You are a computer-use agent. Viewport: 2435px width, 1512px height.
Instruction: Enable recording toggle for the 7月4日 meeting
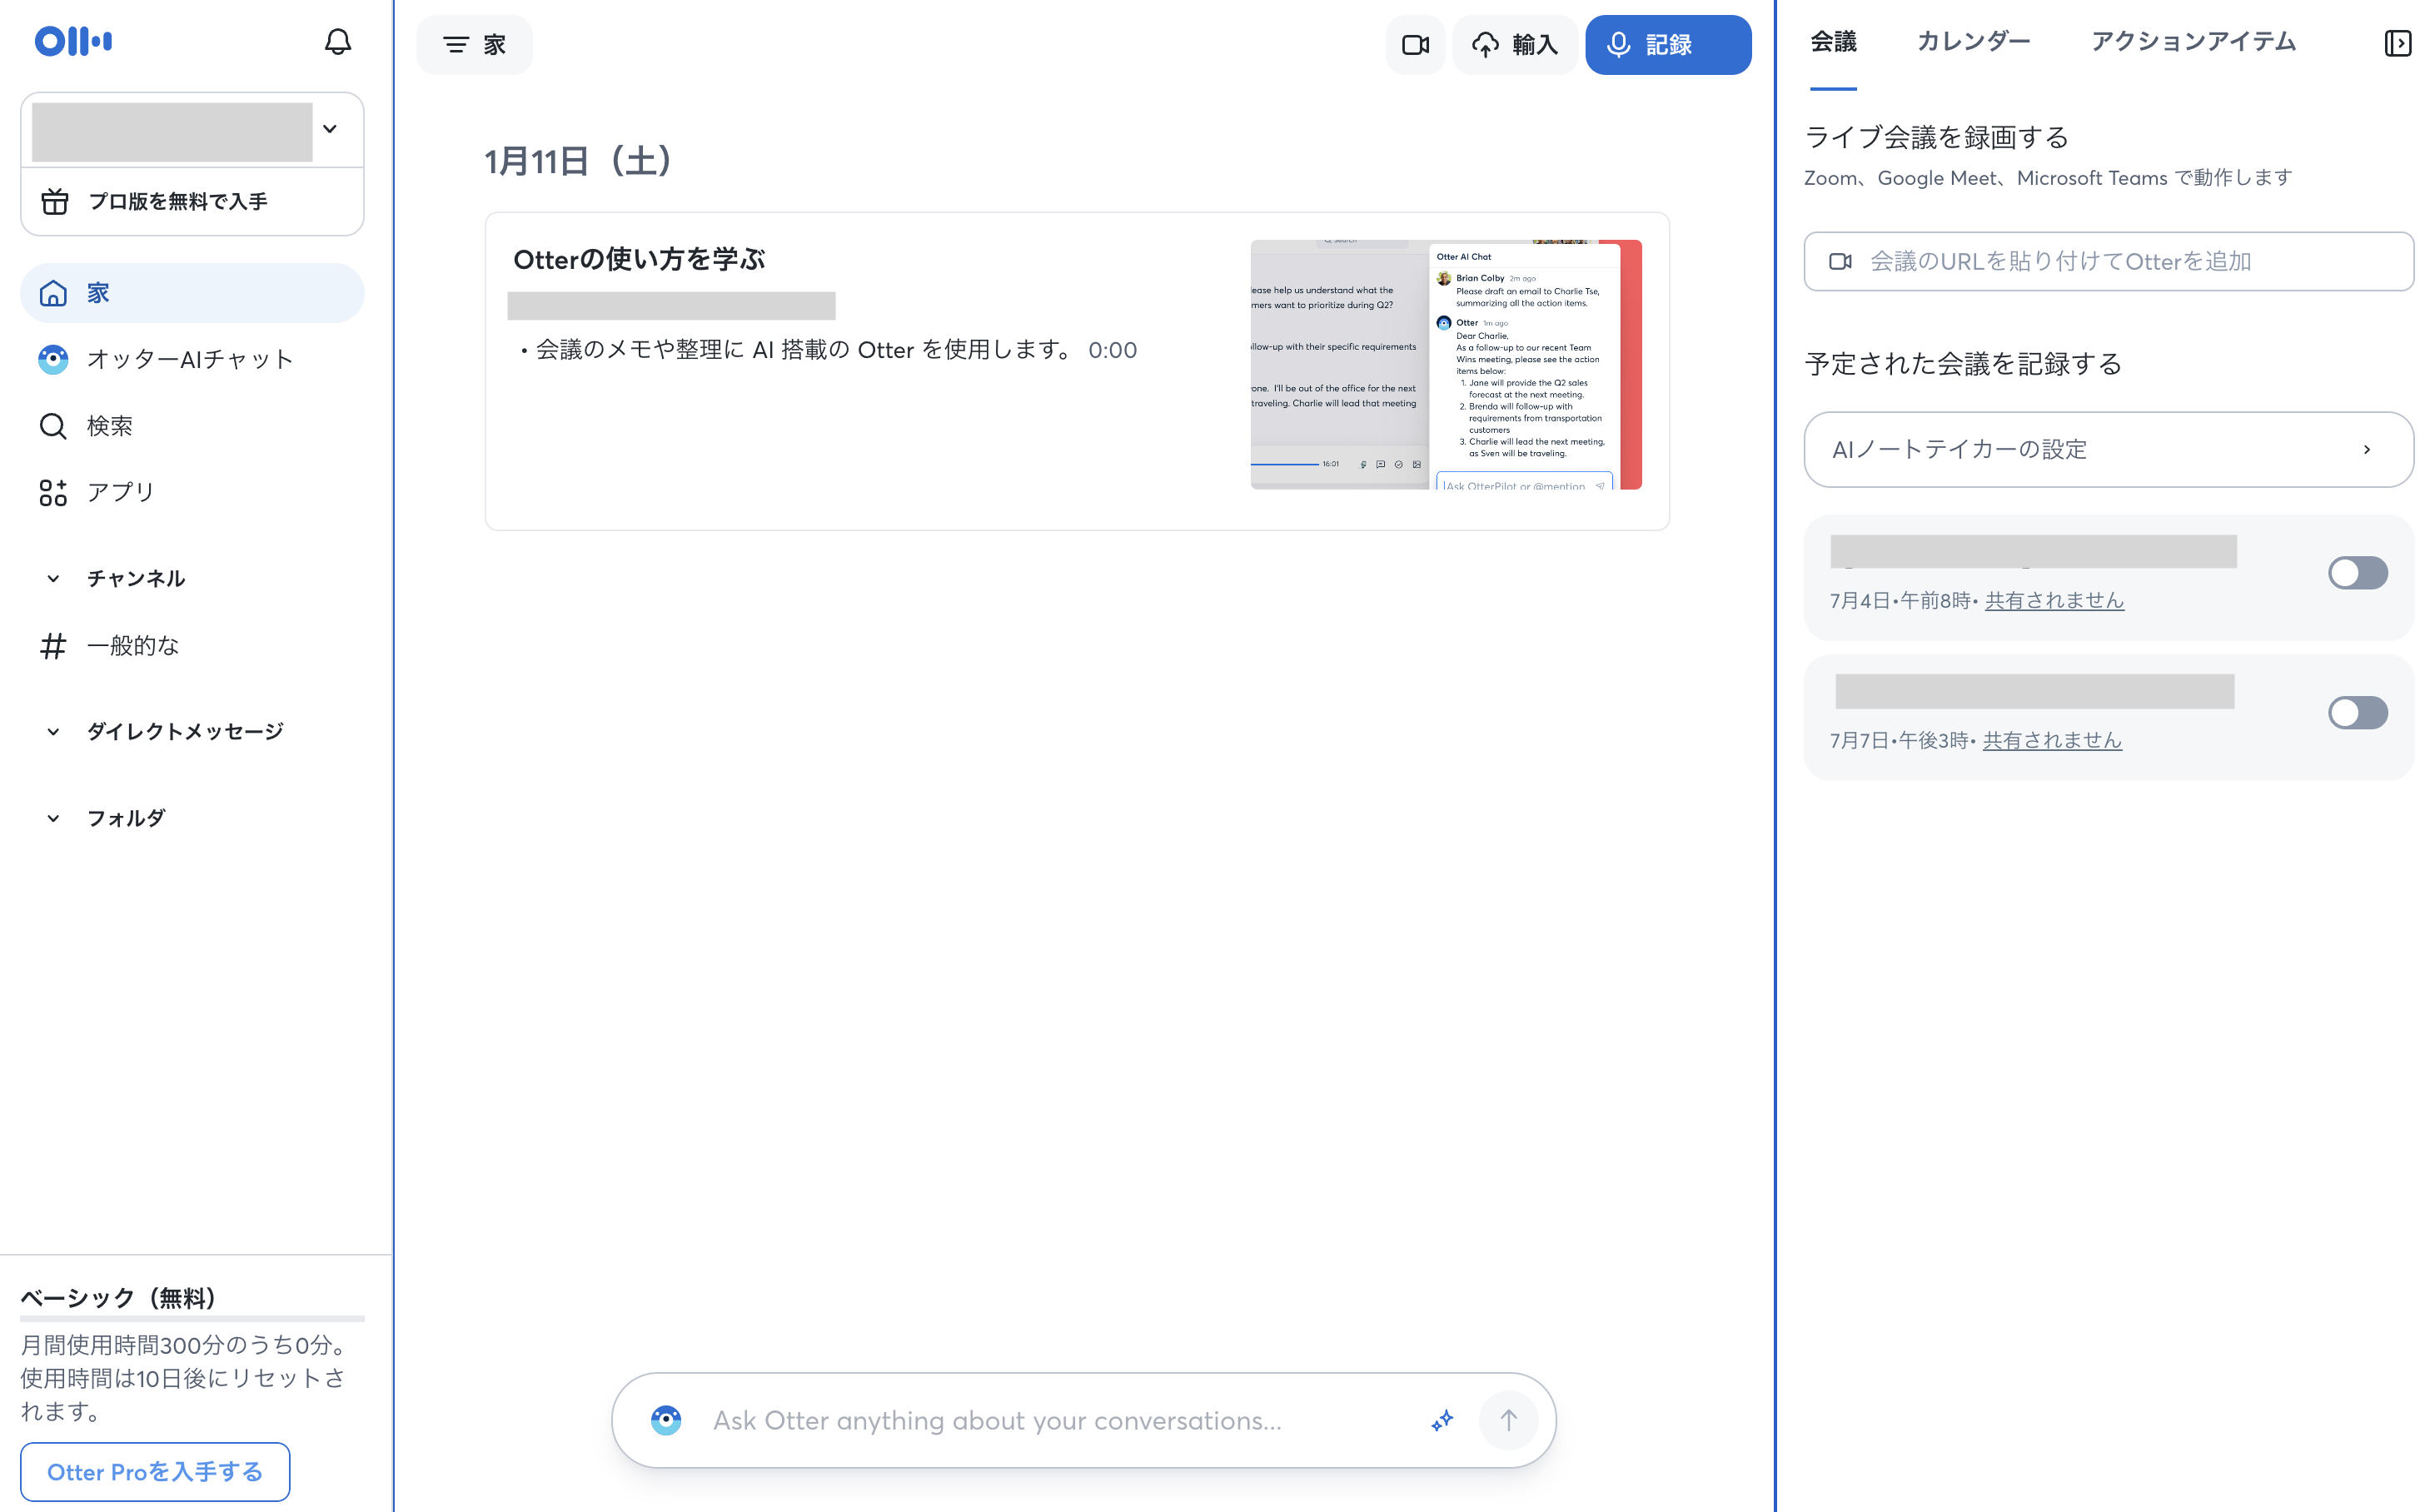[2358, 572]
